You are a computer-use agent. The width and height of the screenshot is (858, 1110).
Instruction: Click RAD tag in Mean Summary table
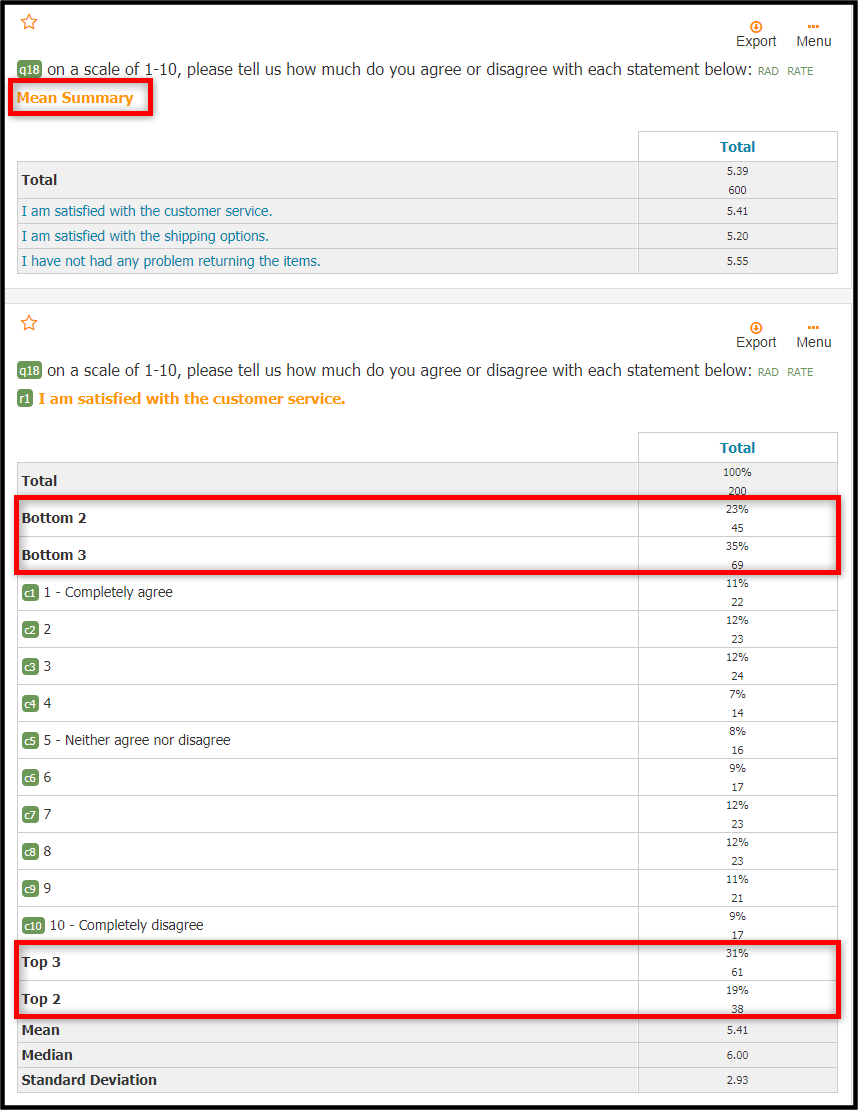tap(768, 71)
